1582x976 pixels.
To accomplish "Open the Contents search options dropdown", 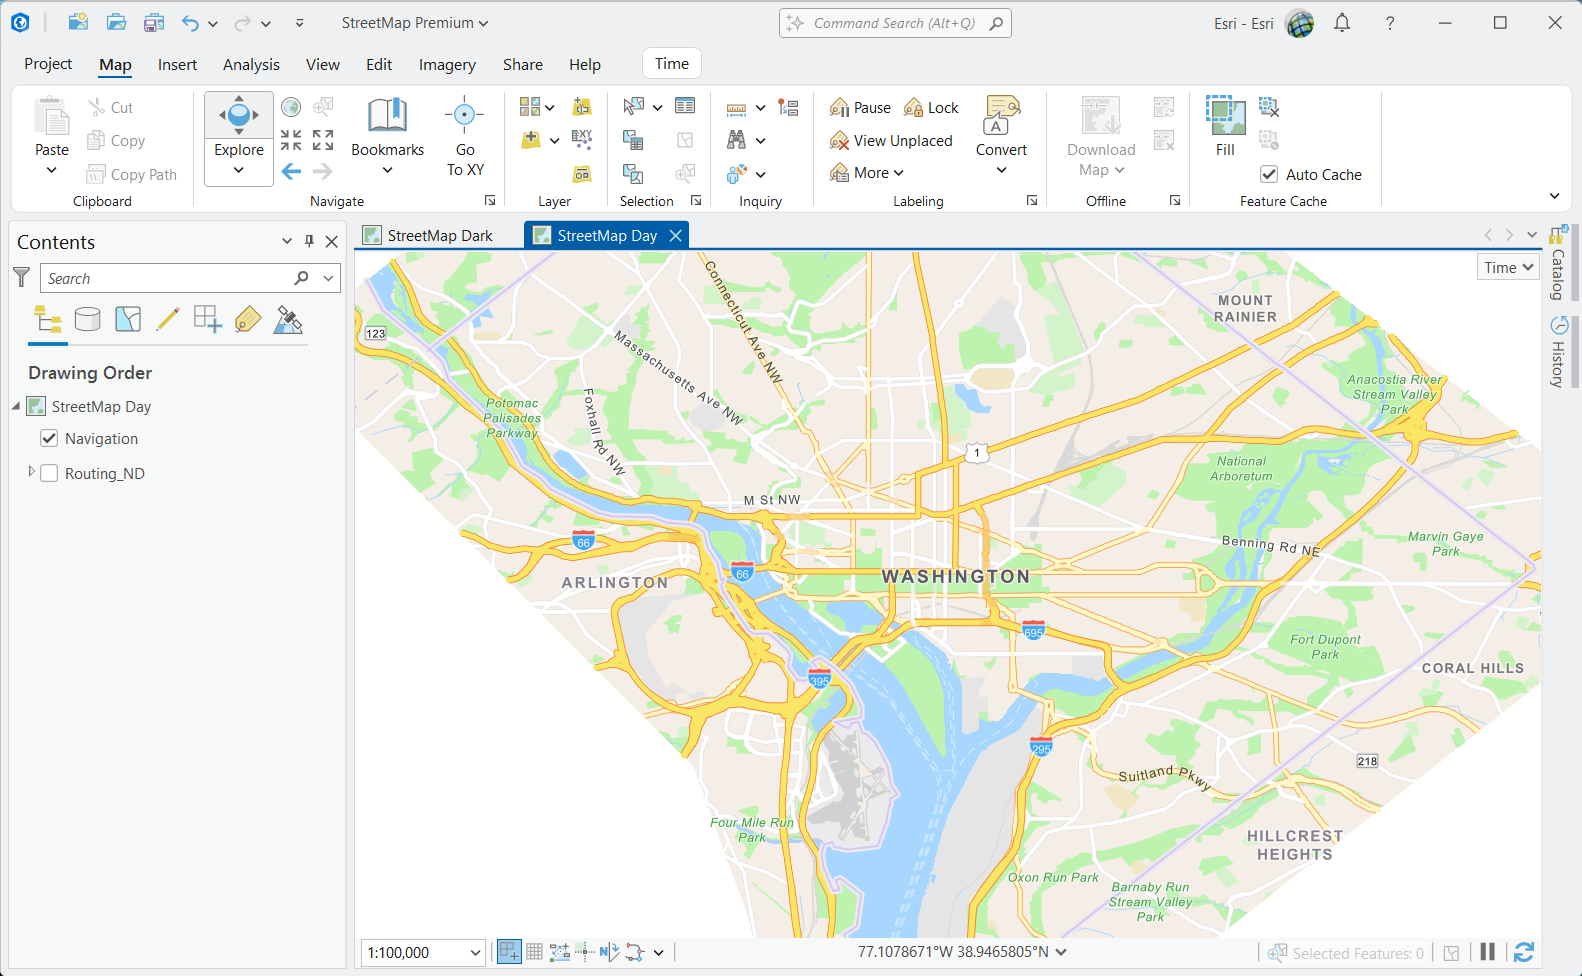I will pos(328,278).
